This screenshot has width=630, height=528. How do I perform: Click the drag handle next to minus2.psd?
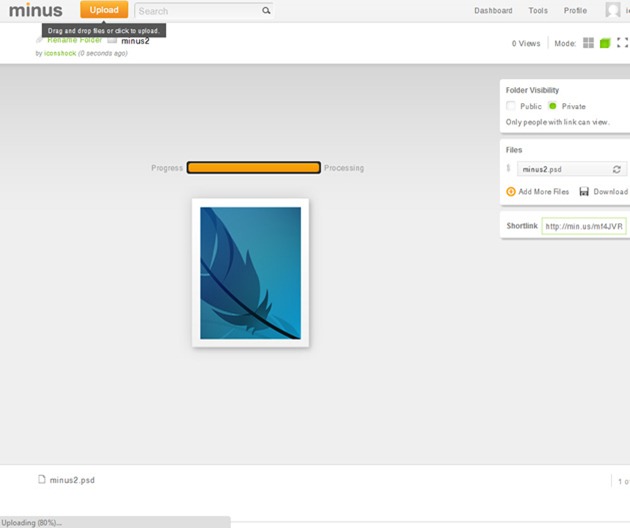click(x=509, y=169)
